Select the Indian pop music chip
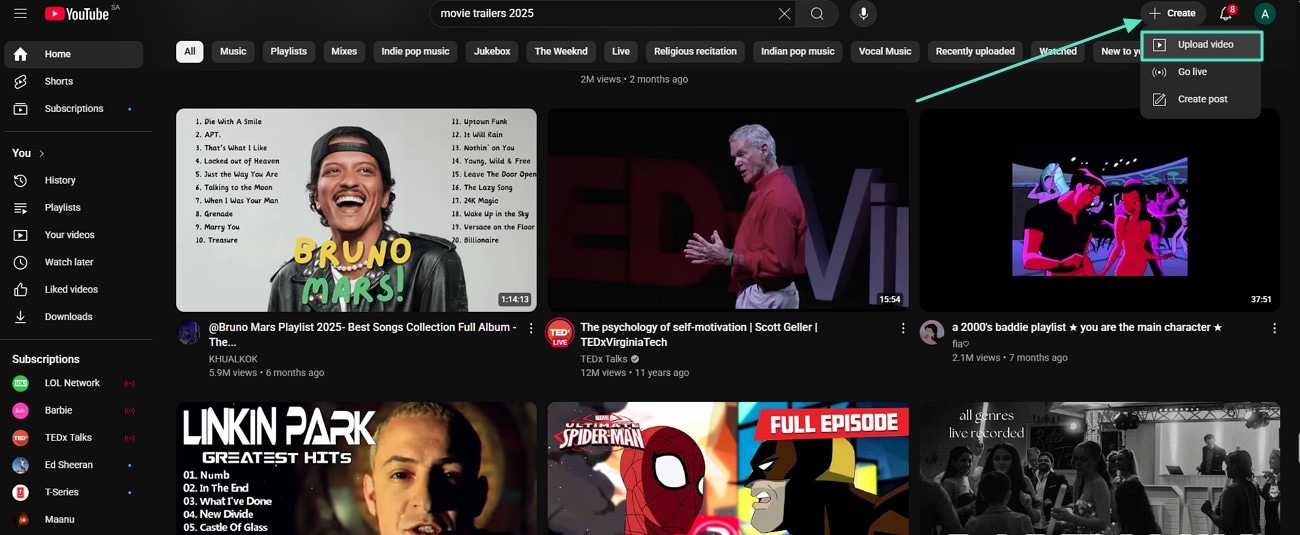 point(797,51)
